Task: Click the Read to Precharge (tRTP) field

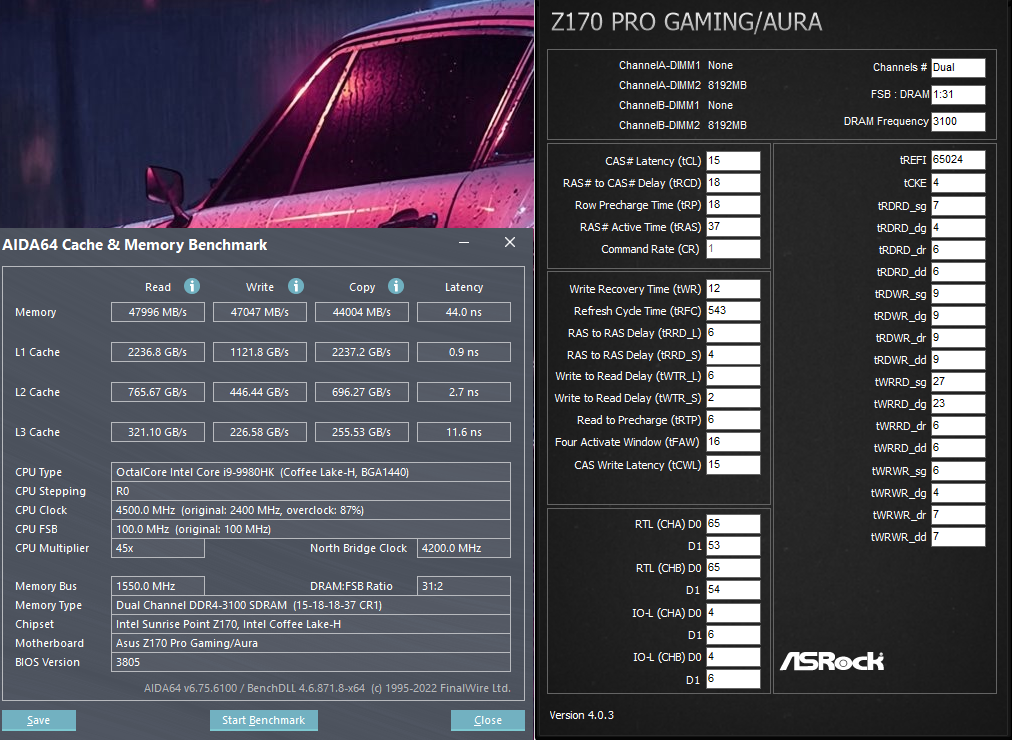Action: 733,420
